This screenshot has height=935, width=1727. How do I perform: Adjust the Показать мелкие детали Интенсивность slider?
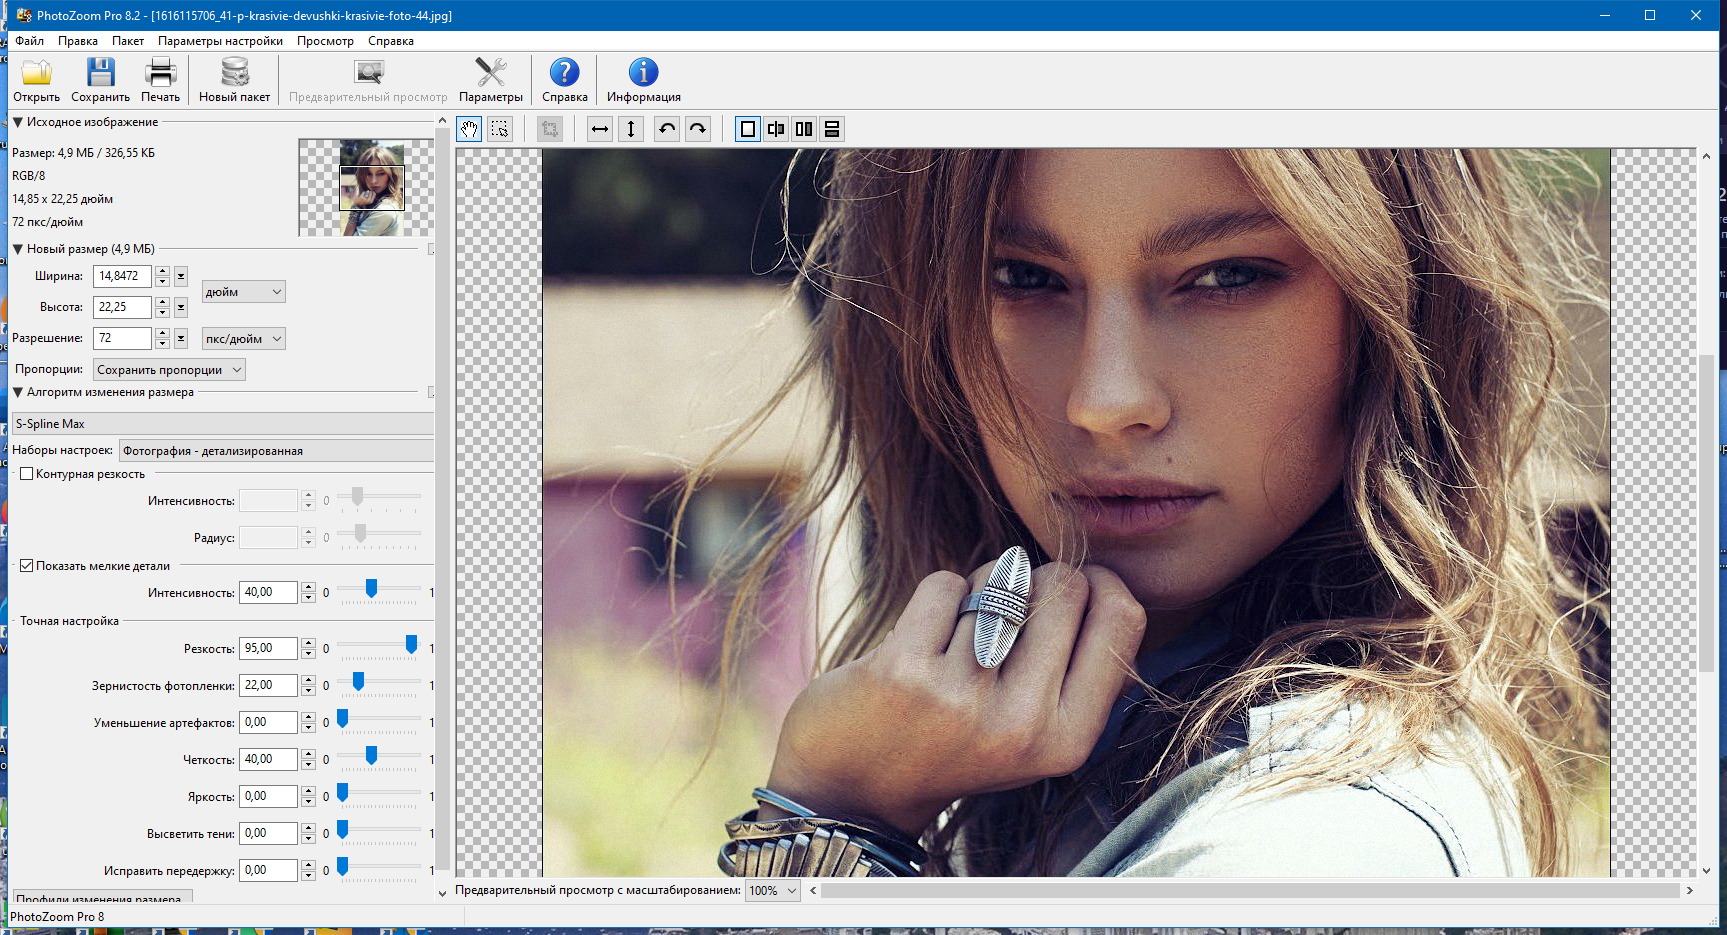tap(371, 589)
